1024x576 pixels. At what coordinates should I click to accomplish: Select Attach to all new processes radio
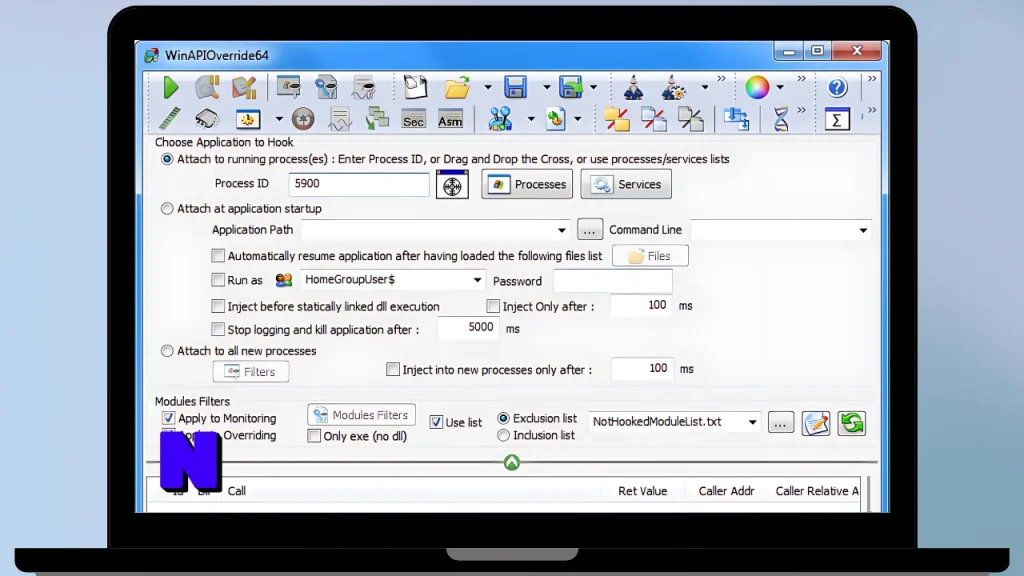pos(167,351)
